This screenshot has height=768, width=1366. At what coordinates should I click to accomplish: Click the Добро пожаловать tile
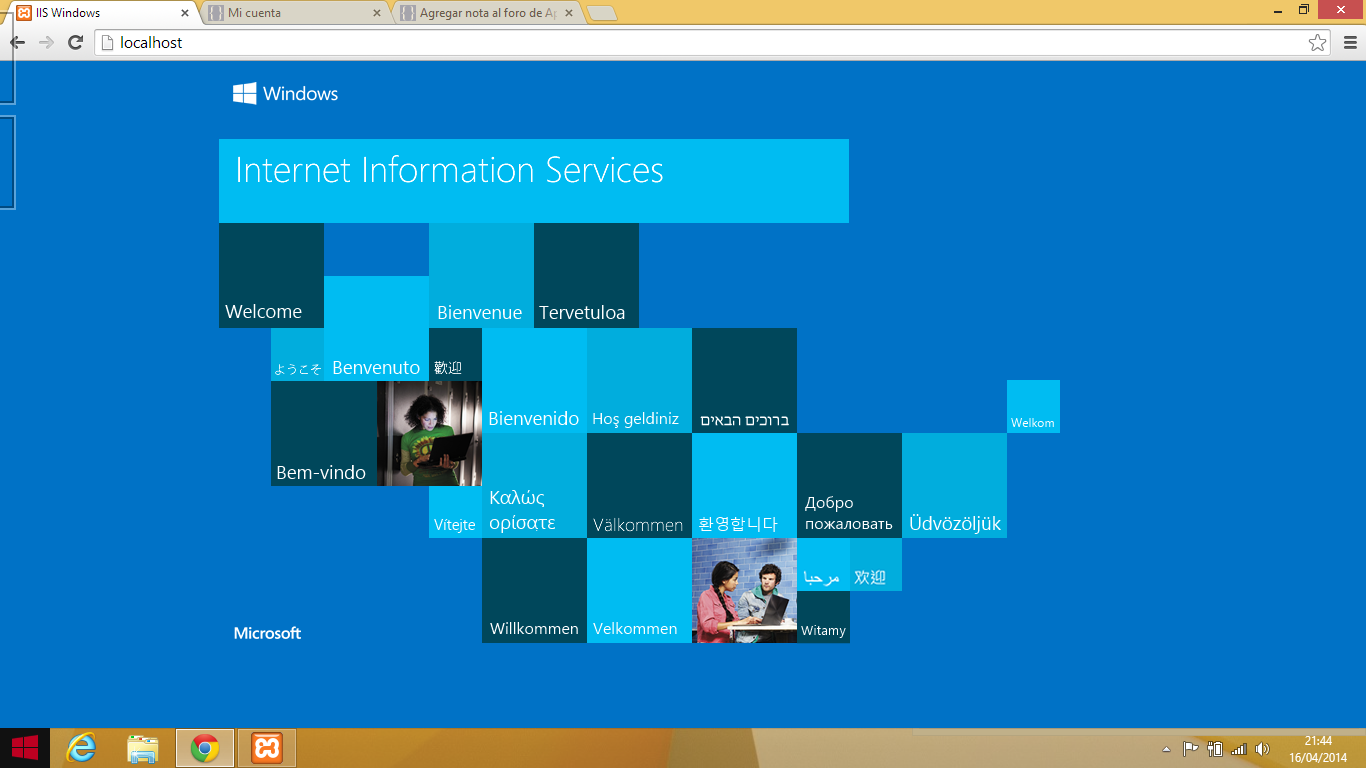click(849, 485)
